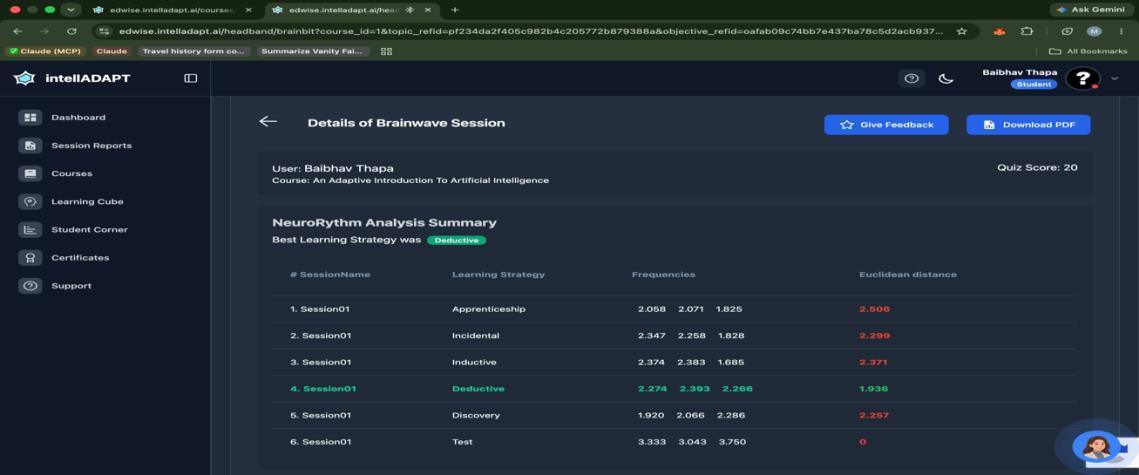Click the Learning Cube icon
Image resolution: width=1139 pixels, height=475 pixels.
(30, 201)
